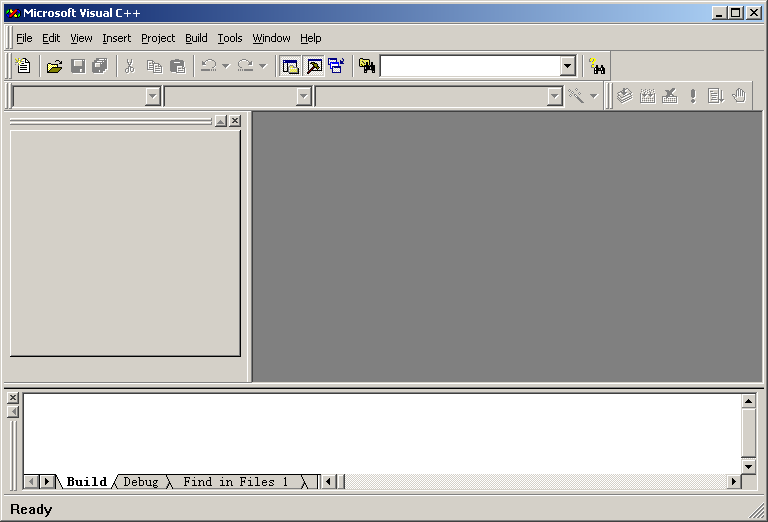
Task: Open the Window menu
Action: (271, 38)
